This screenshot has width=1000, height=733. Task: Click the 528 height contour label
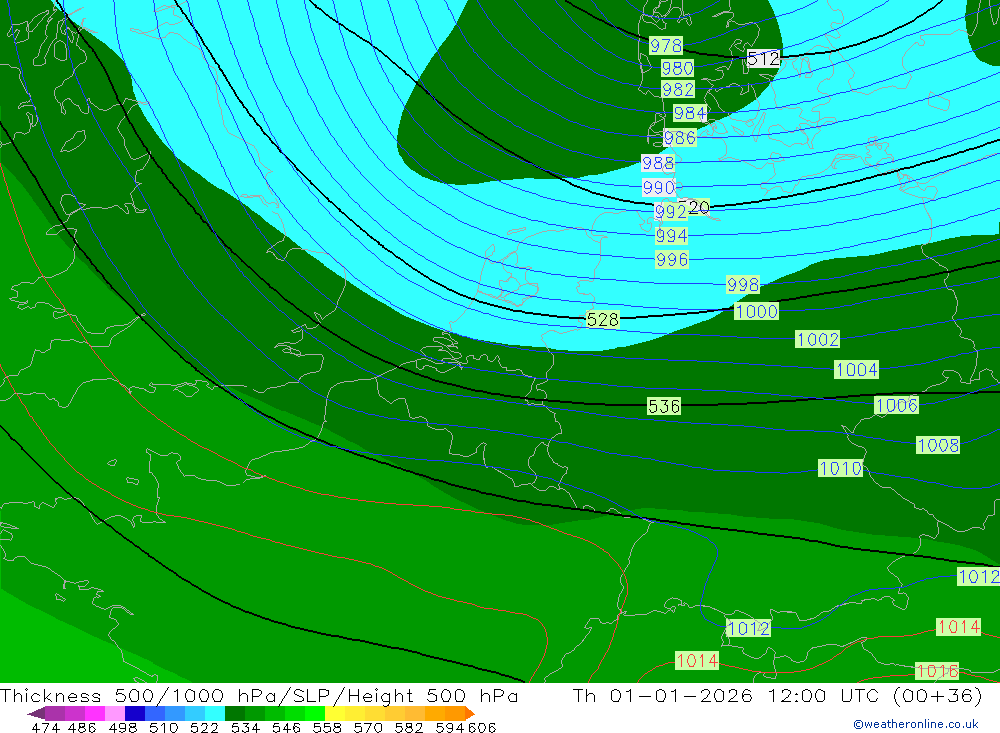point(603,319)
